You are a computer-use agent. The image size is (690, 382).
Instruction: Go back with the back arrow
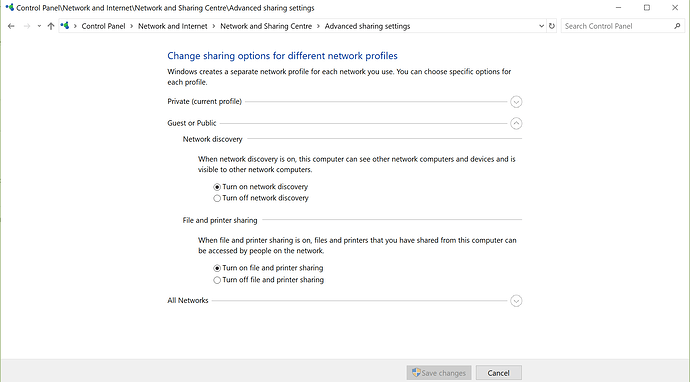(x=11, y=26)
